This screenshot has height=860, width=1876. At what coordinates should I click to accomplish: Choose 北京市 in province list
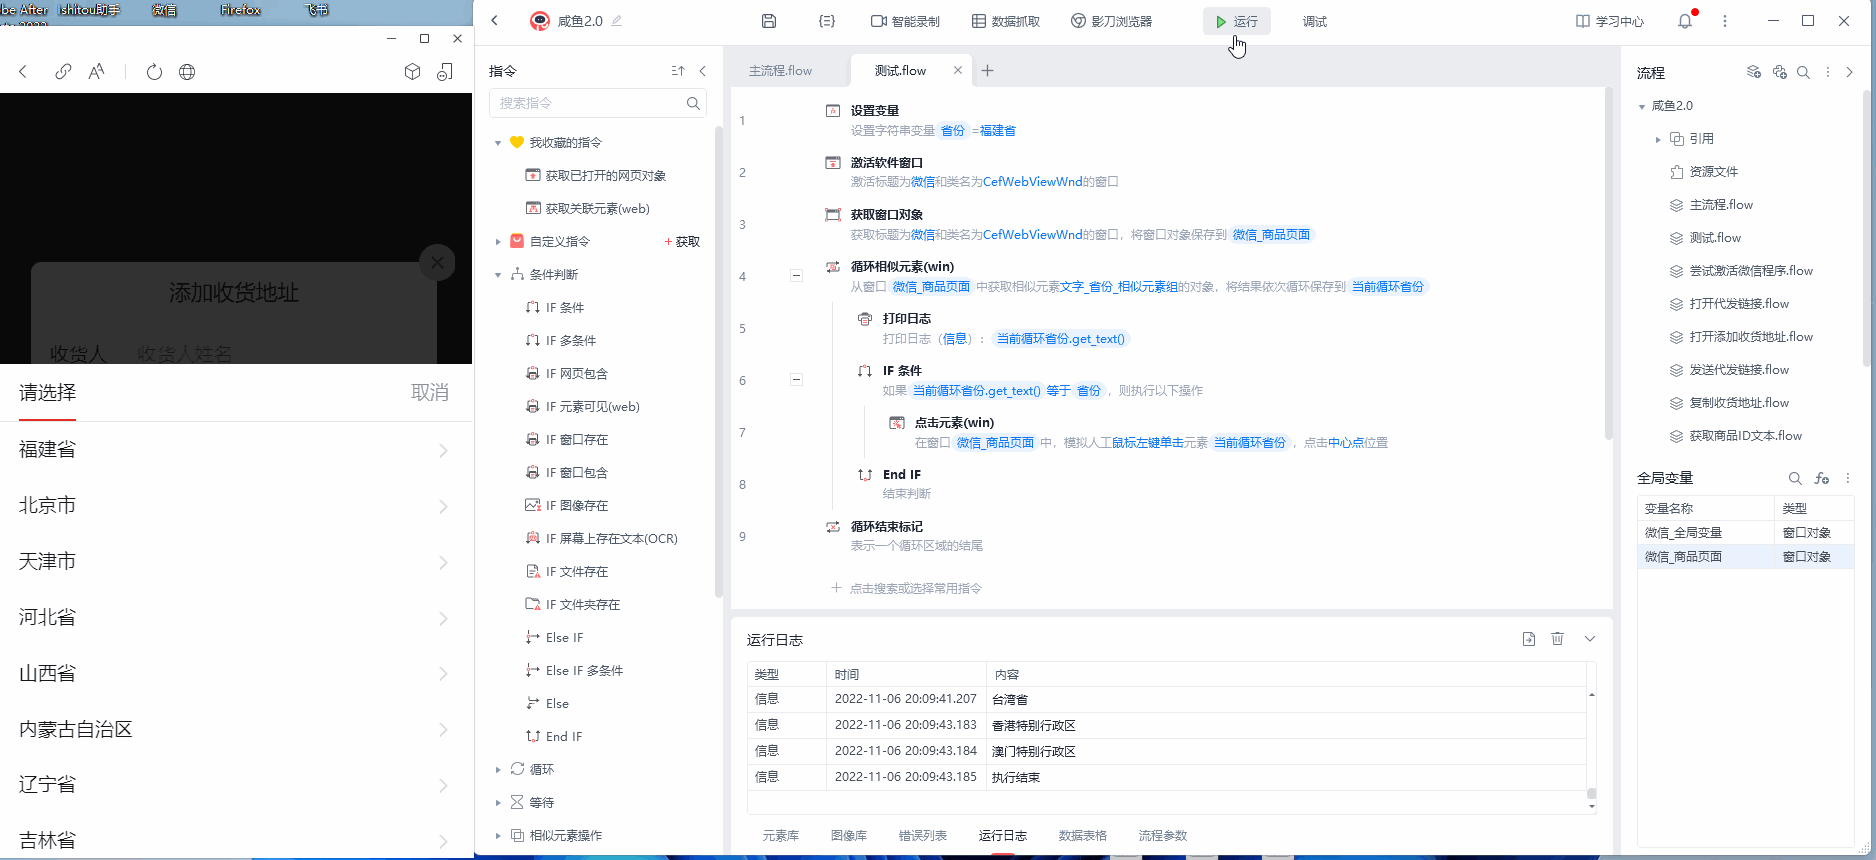click(x=234, y=506)
